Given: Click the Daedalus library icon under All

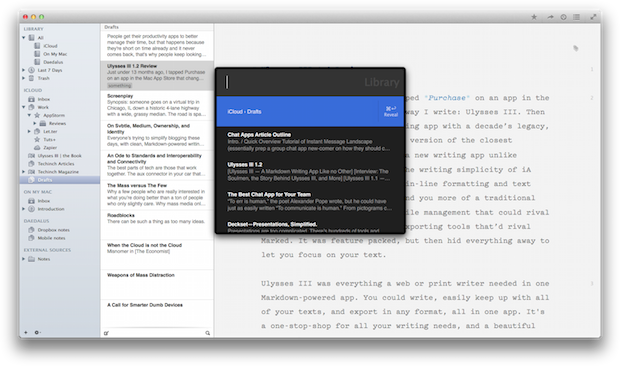Looking at the screenshot, I should coord(37,62).
